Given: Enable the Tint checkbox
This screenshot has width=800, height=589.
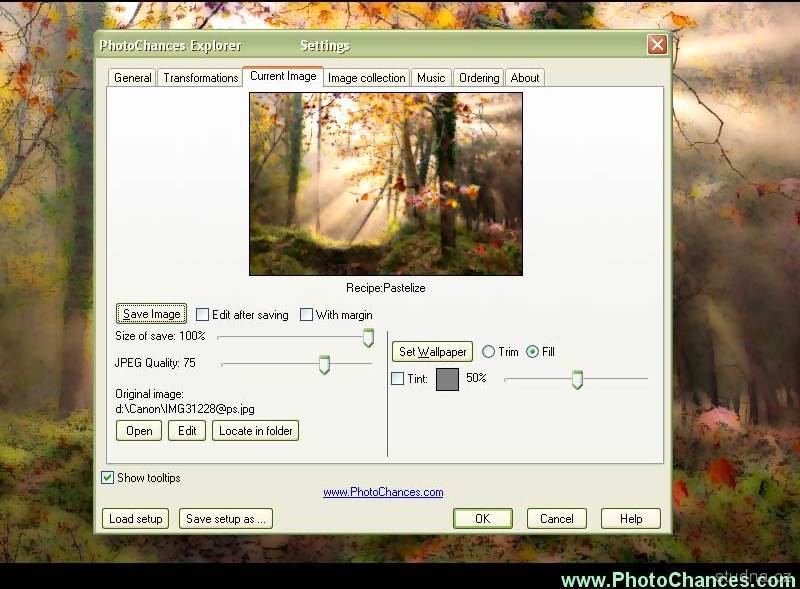Looking at the screenshot, I should pos(397,379).
